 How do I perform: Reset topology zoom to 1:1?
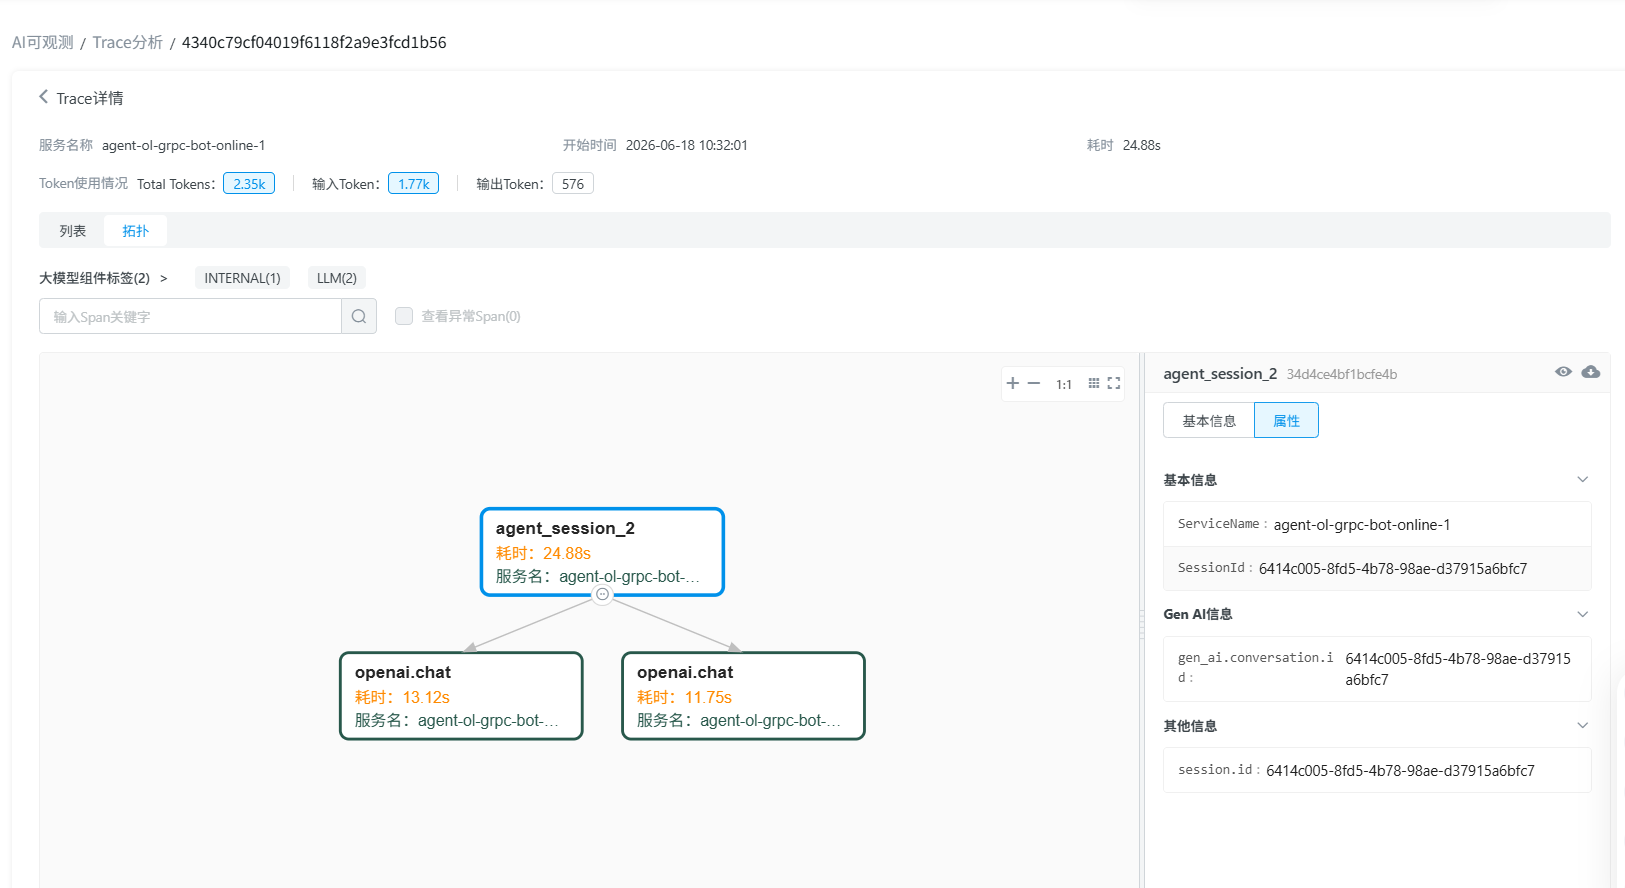pos(1064,384)
